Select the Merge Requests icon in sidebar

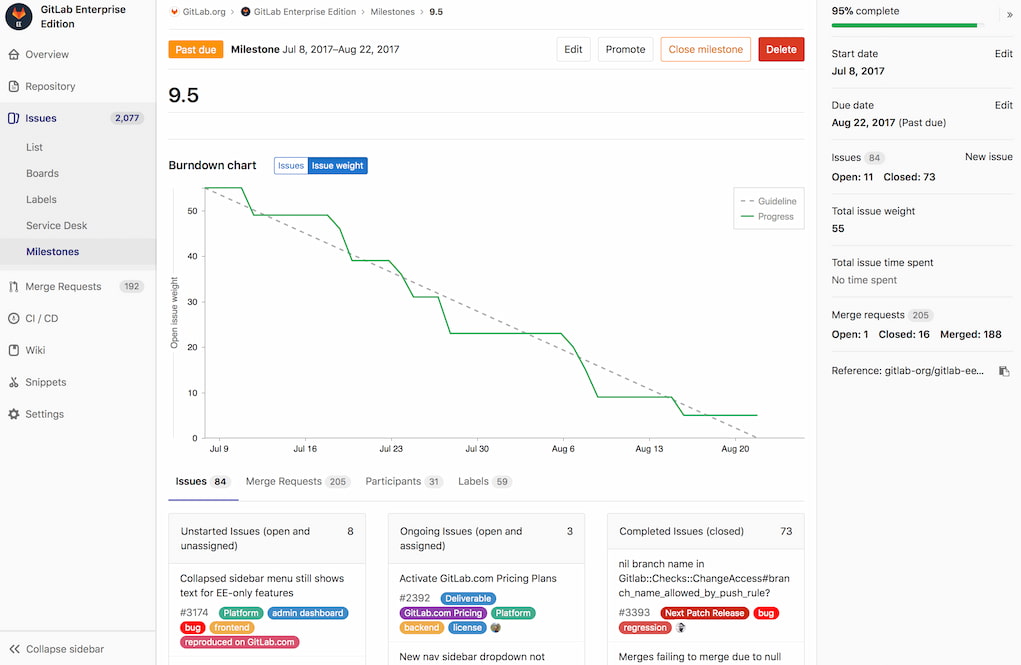[x=15, y=286]
